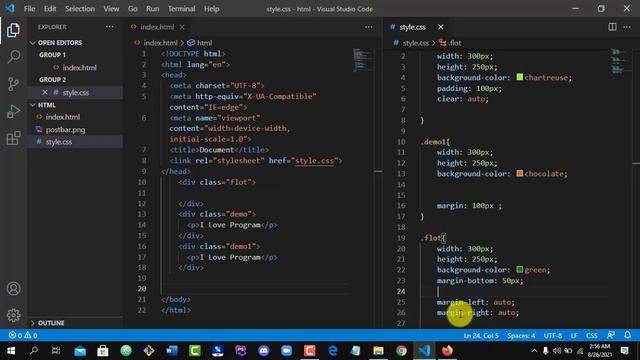The width and height of the screenshot is (640, 360).
Task: Click the LF end-of-line selector
Action: point(574,336)
